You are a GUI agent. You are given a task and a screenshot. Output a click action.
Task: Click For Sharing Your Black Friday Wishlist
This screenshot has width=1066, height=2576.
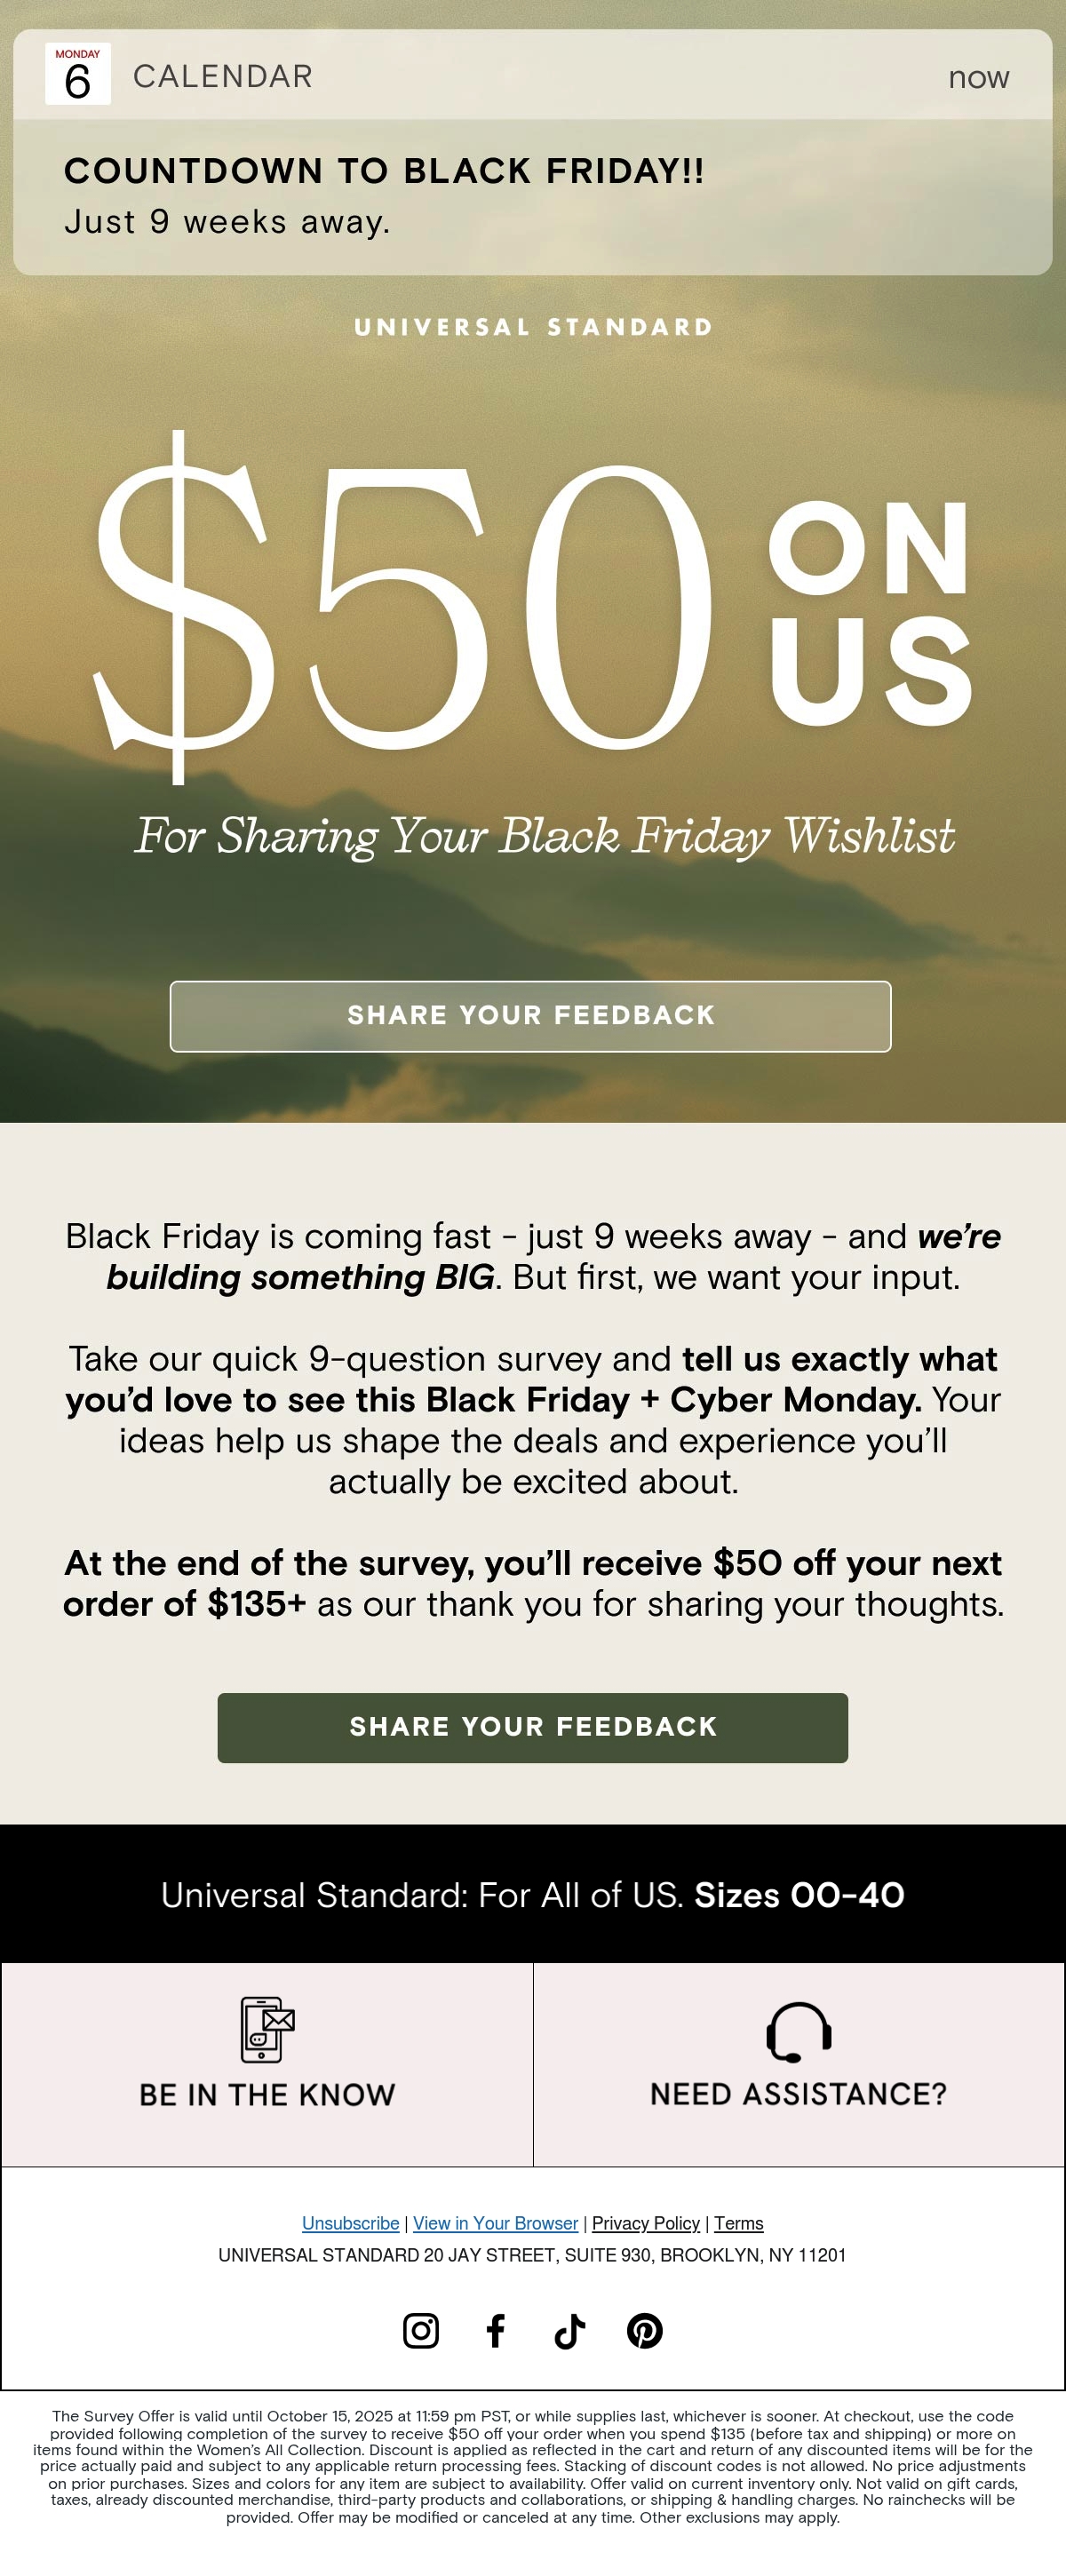(x=545, y=837)
